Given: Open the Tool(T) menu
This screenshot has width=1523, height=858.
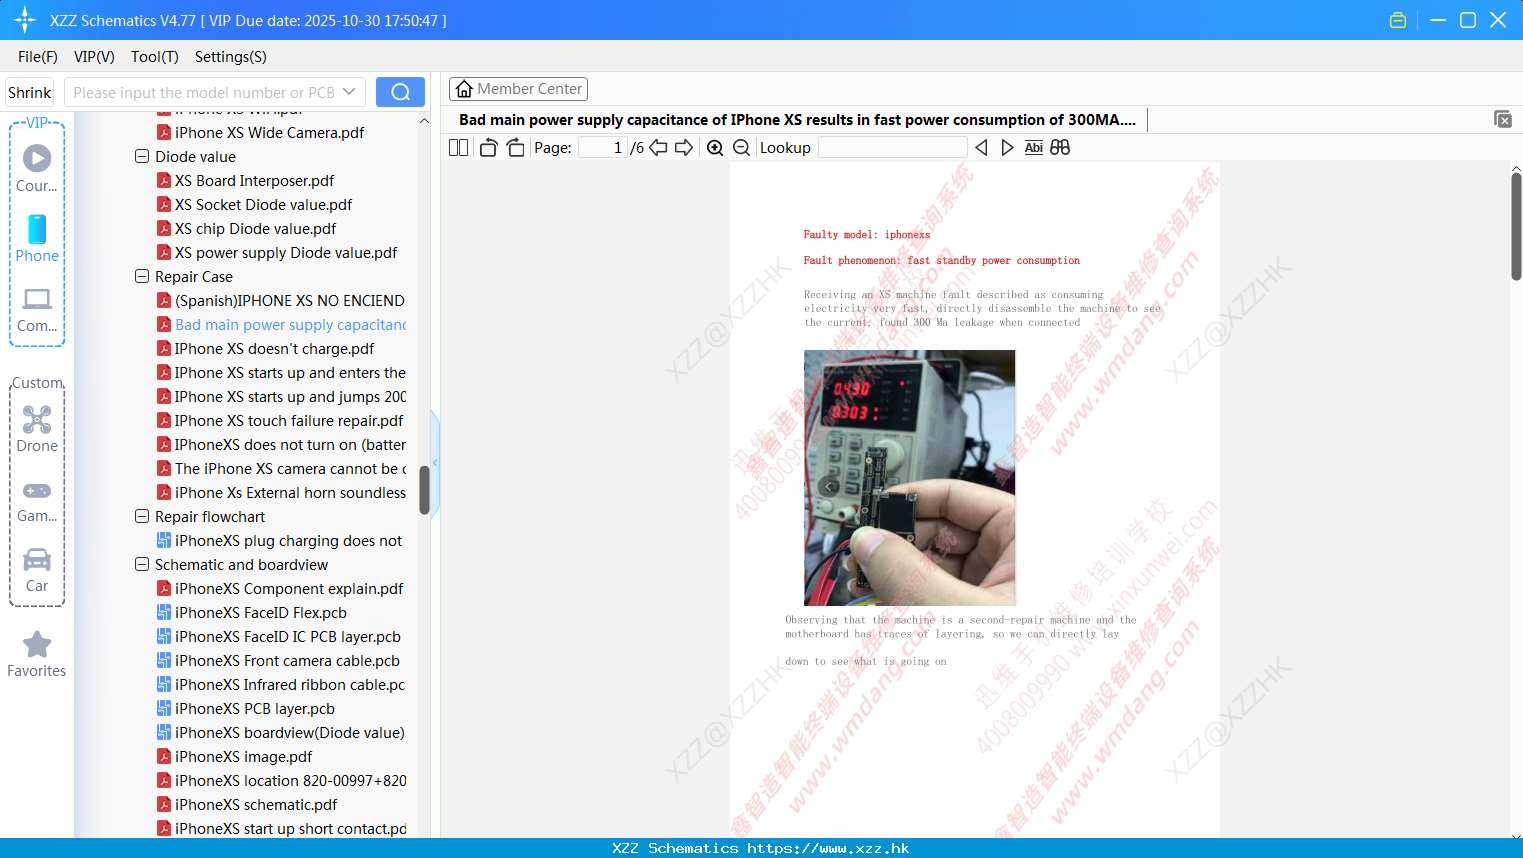Looking at the screenshot, I should coord(155,57).
